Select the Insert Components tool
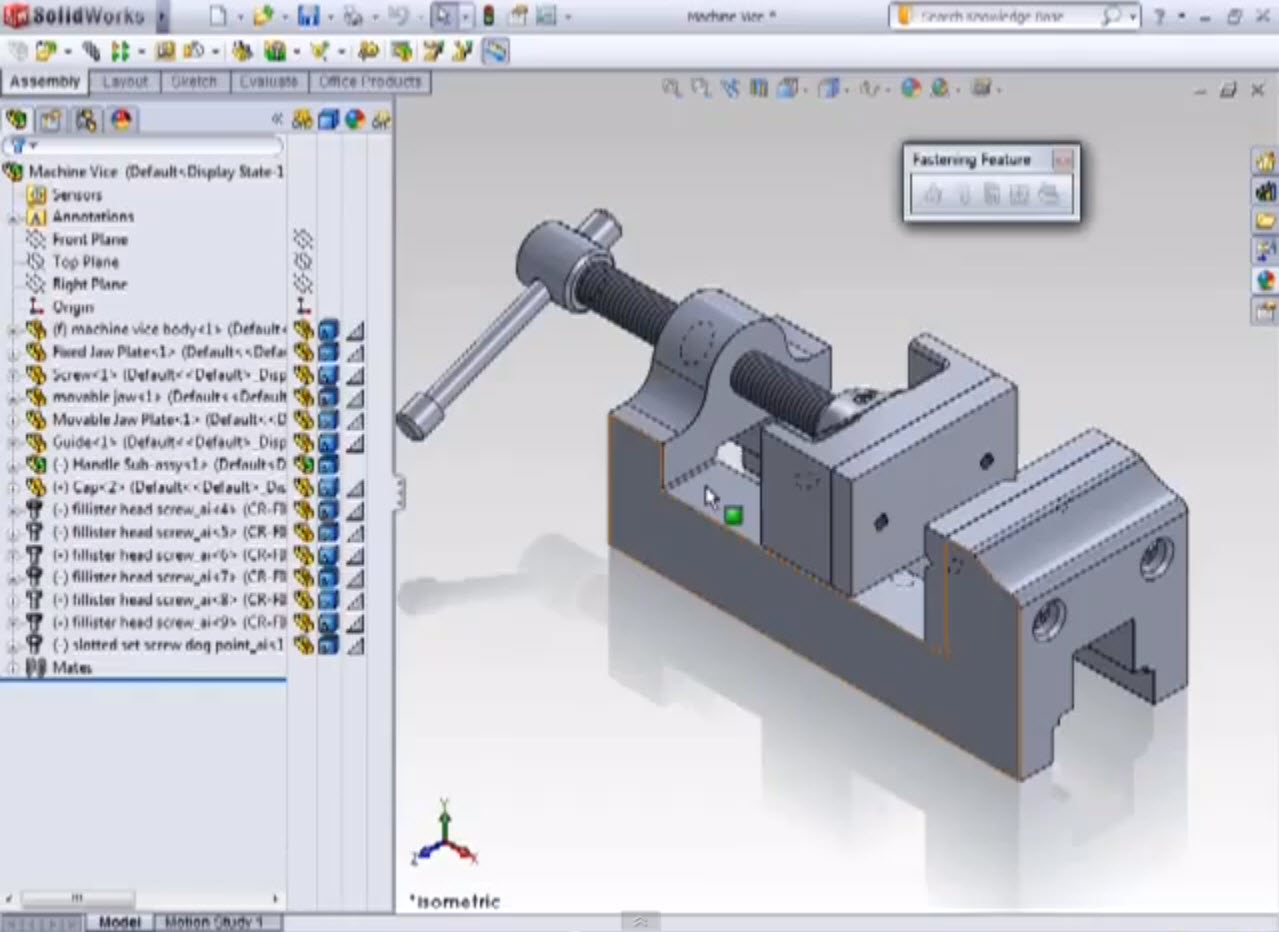 coord(47,49)
